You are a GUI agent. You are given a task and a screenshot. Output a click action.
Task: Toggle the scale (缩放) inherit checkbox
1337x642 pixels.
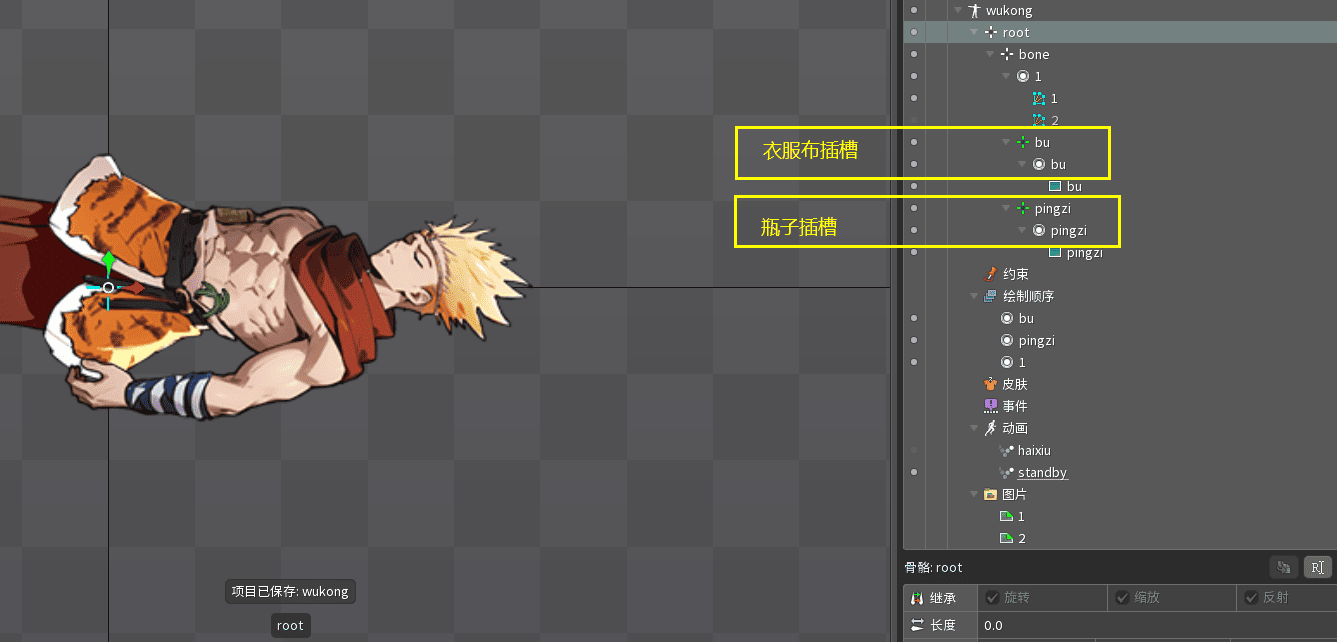(1122, 598)
